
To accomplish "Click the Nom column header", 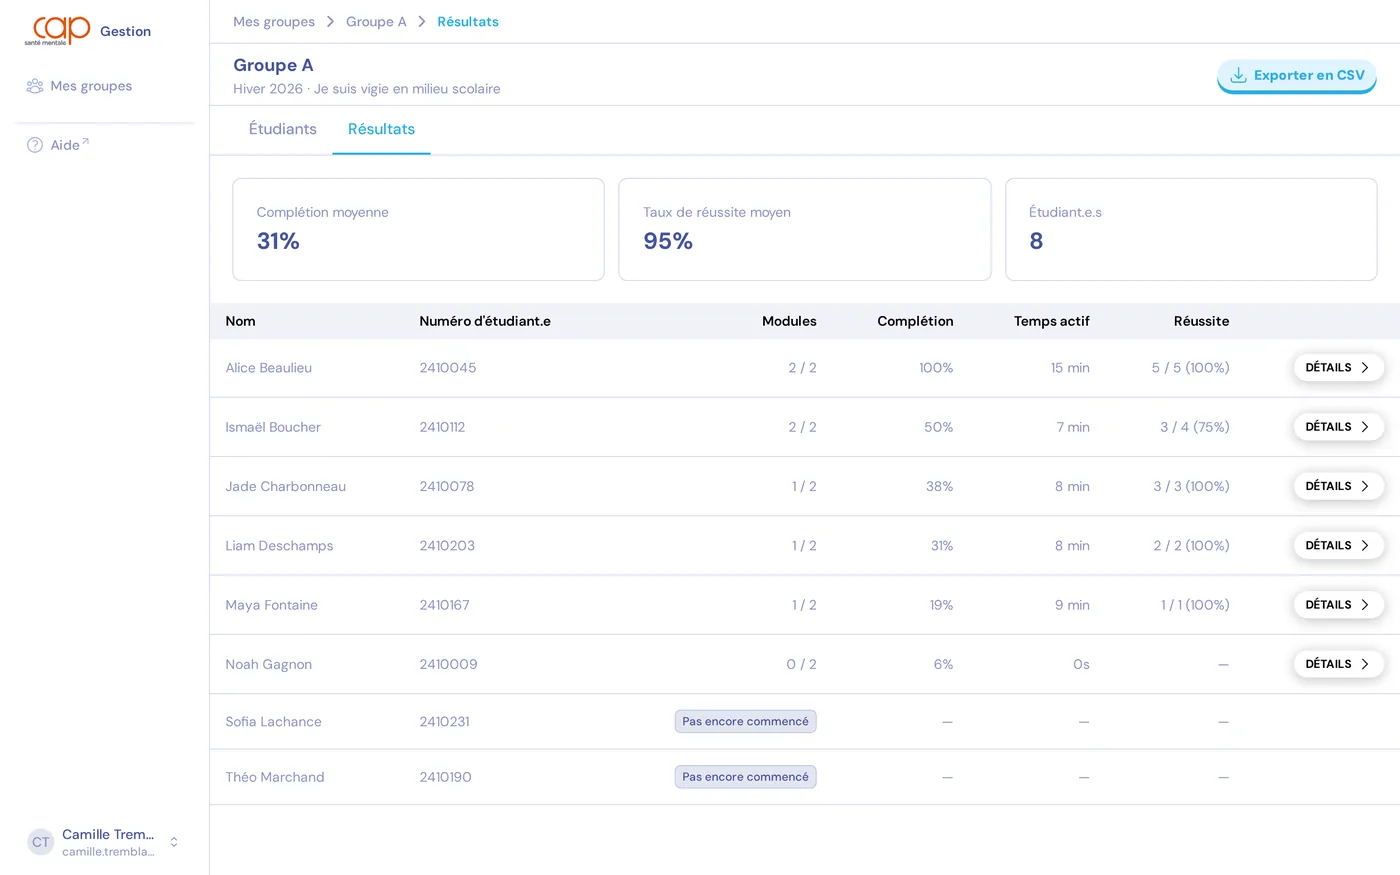I will [x=241, y=321].
